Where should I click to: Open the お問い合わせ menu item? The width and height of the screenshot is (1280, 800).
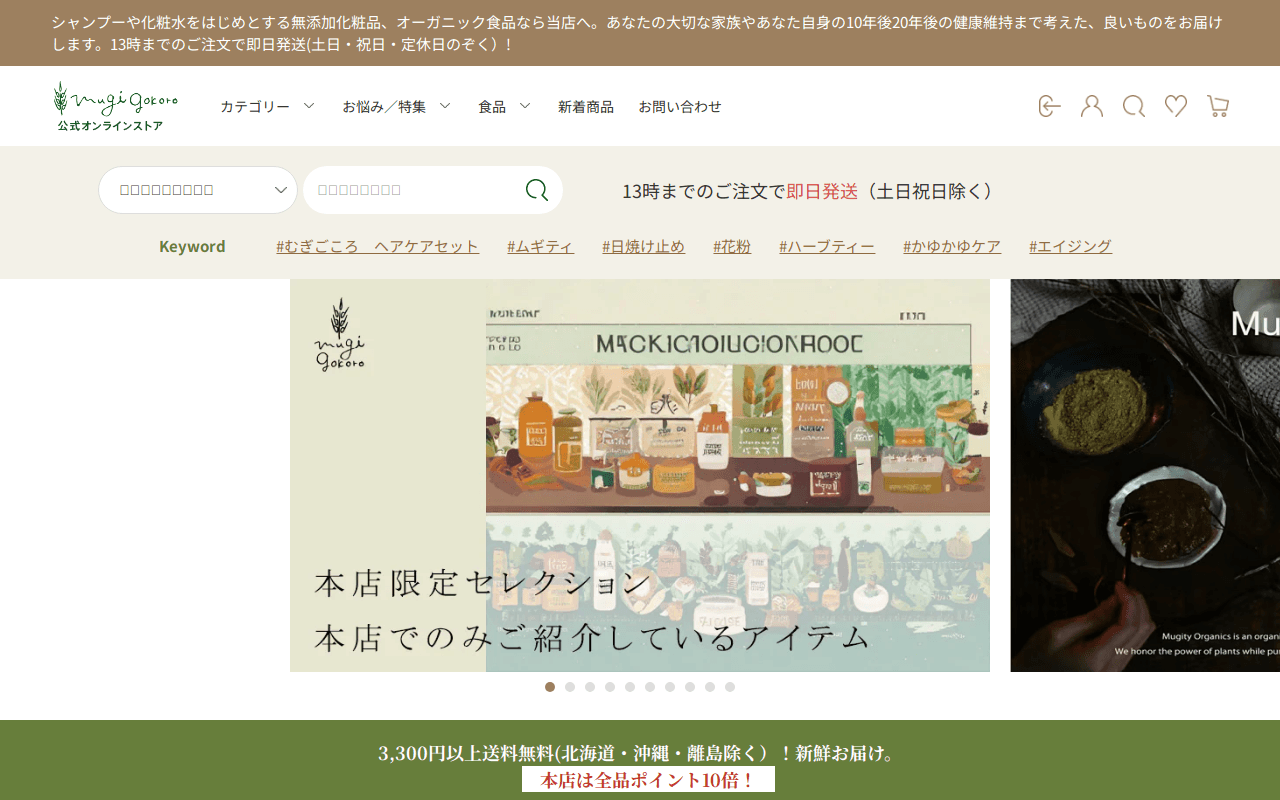[680, 106]
